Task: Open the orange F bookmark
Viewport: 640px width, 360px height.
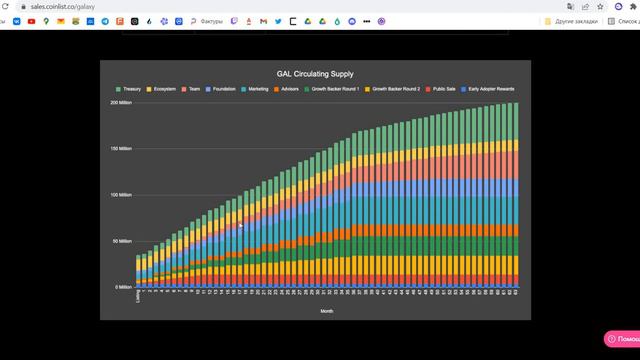Action: click(120, 21)
